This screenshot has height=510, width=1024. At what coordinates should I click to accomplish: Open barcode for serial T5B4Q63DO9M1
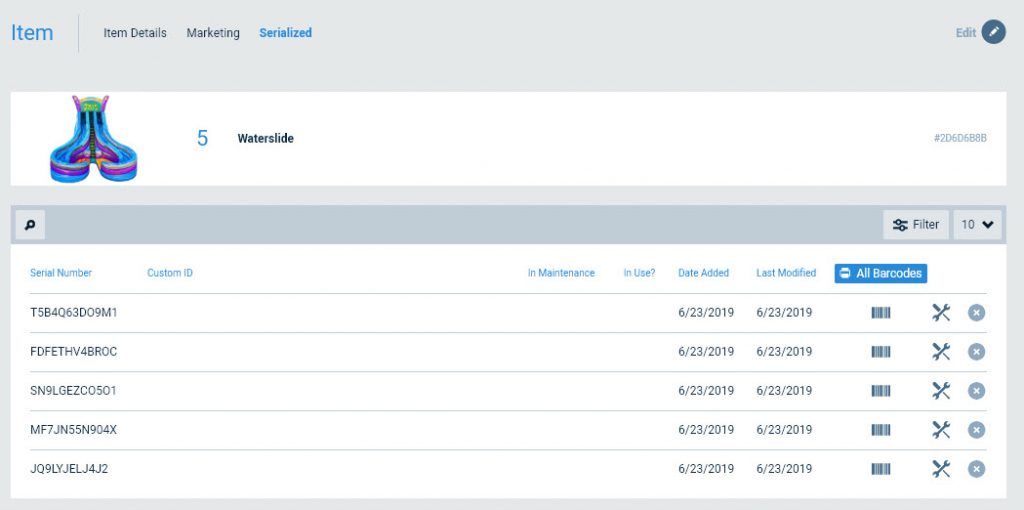click(881, 313)
